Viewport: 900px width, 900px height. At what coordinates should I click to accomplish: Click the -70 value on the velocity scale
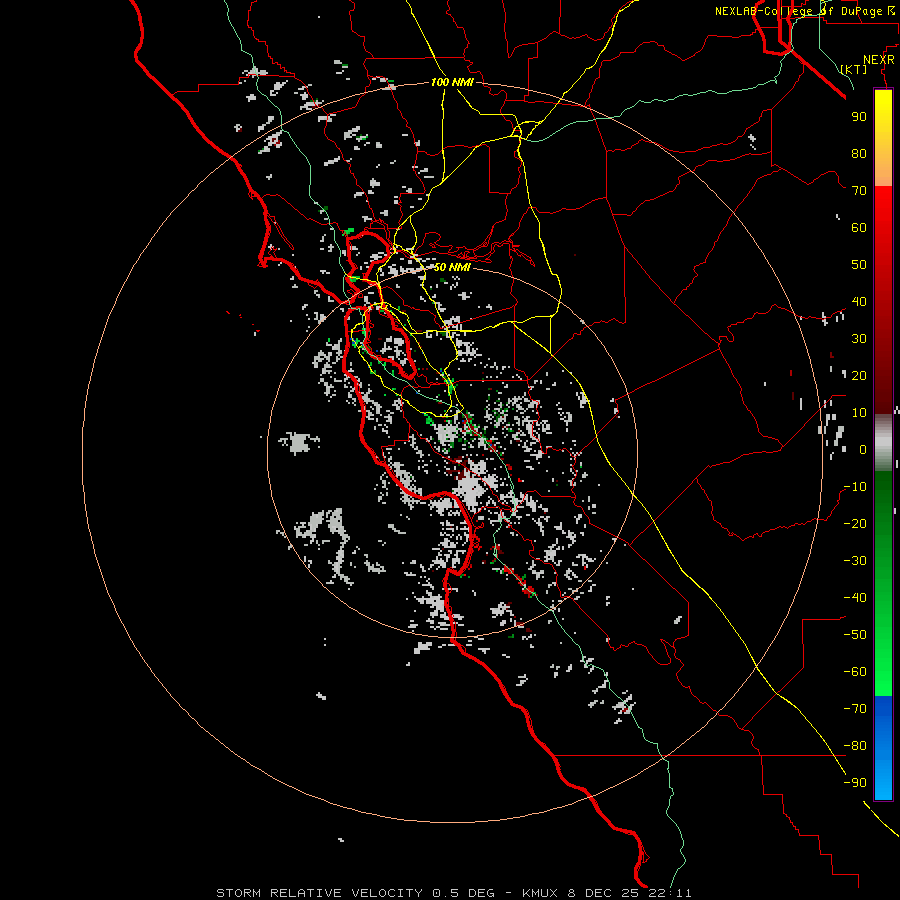(x=855, y=709)
